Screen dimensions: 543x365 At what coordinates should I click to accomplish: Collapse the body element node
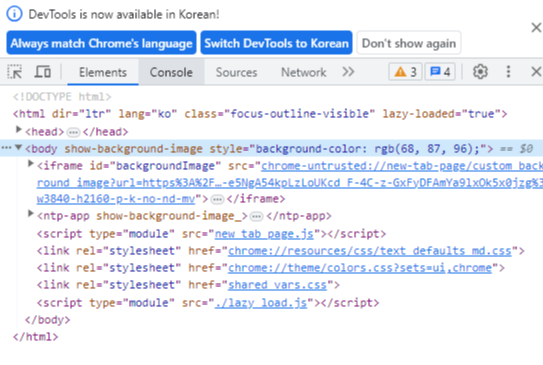point(19,148)
